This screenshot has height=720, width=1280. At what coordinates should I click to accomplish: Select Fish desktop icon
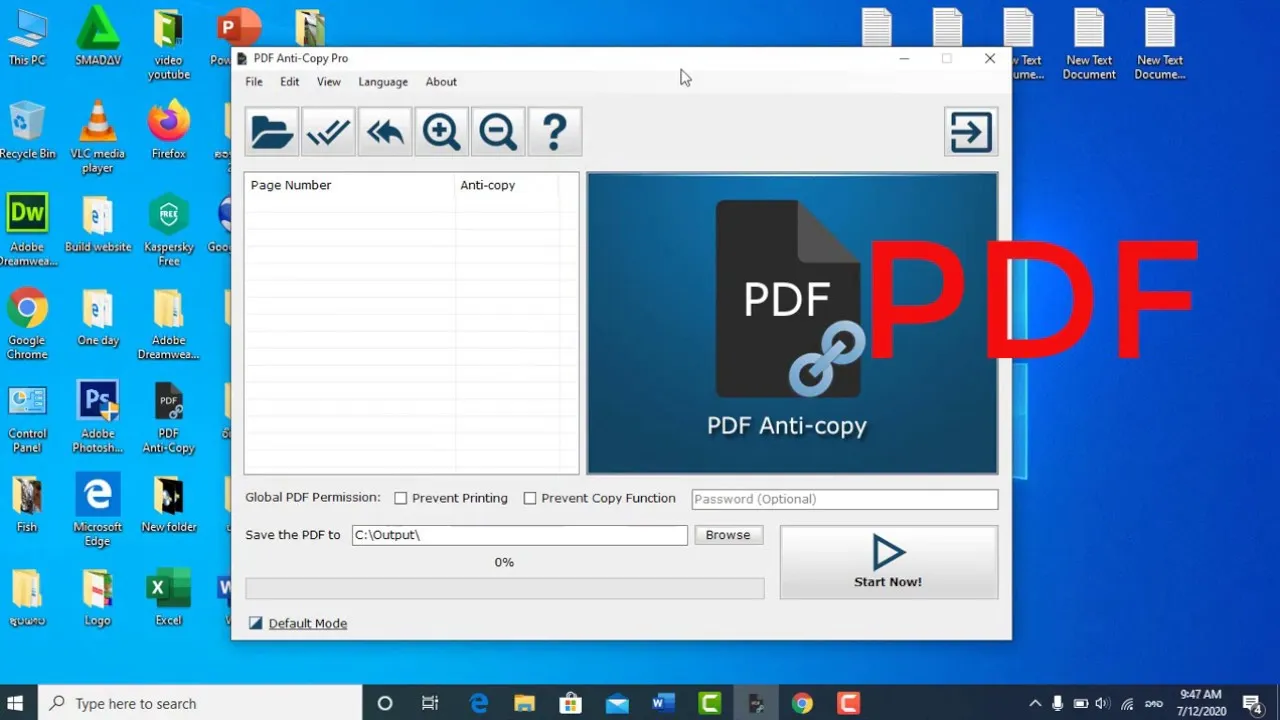tap(27, 504)
